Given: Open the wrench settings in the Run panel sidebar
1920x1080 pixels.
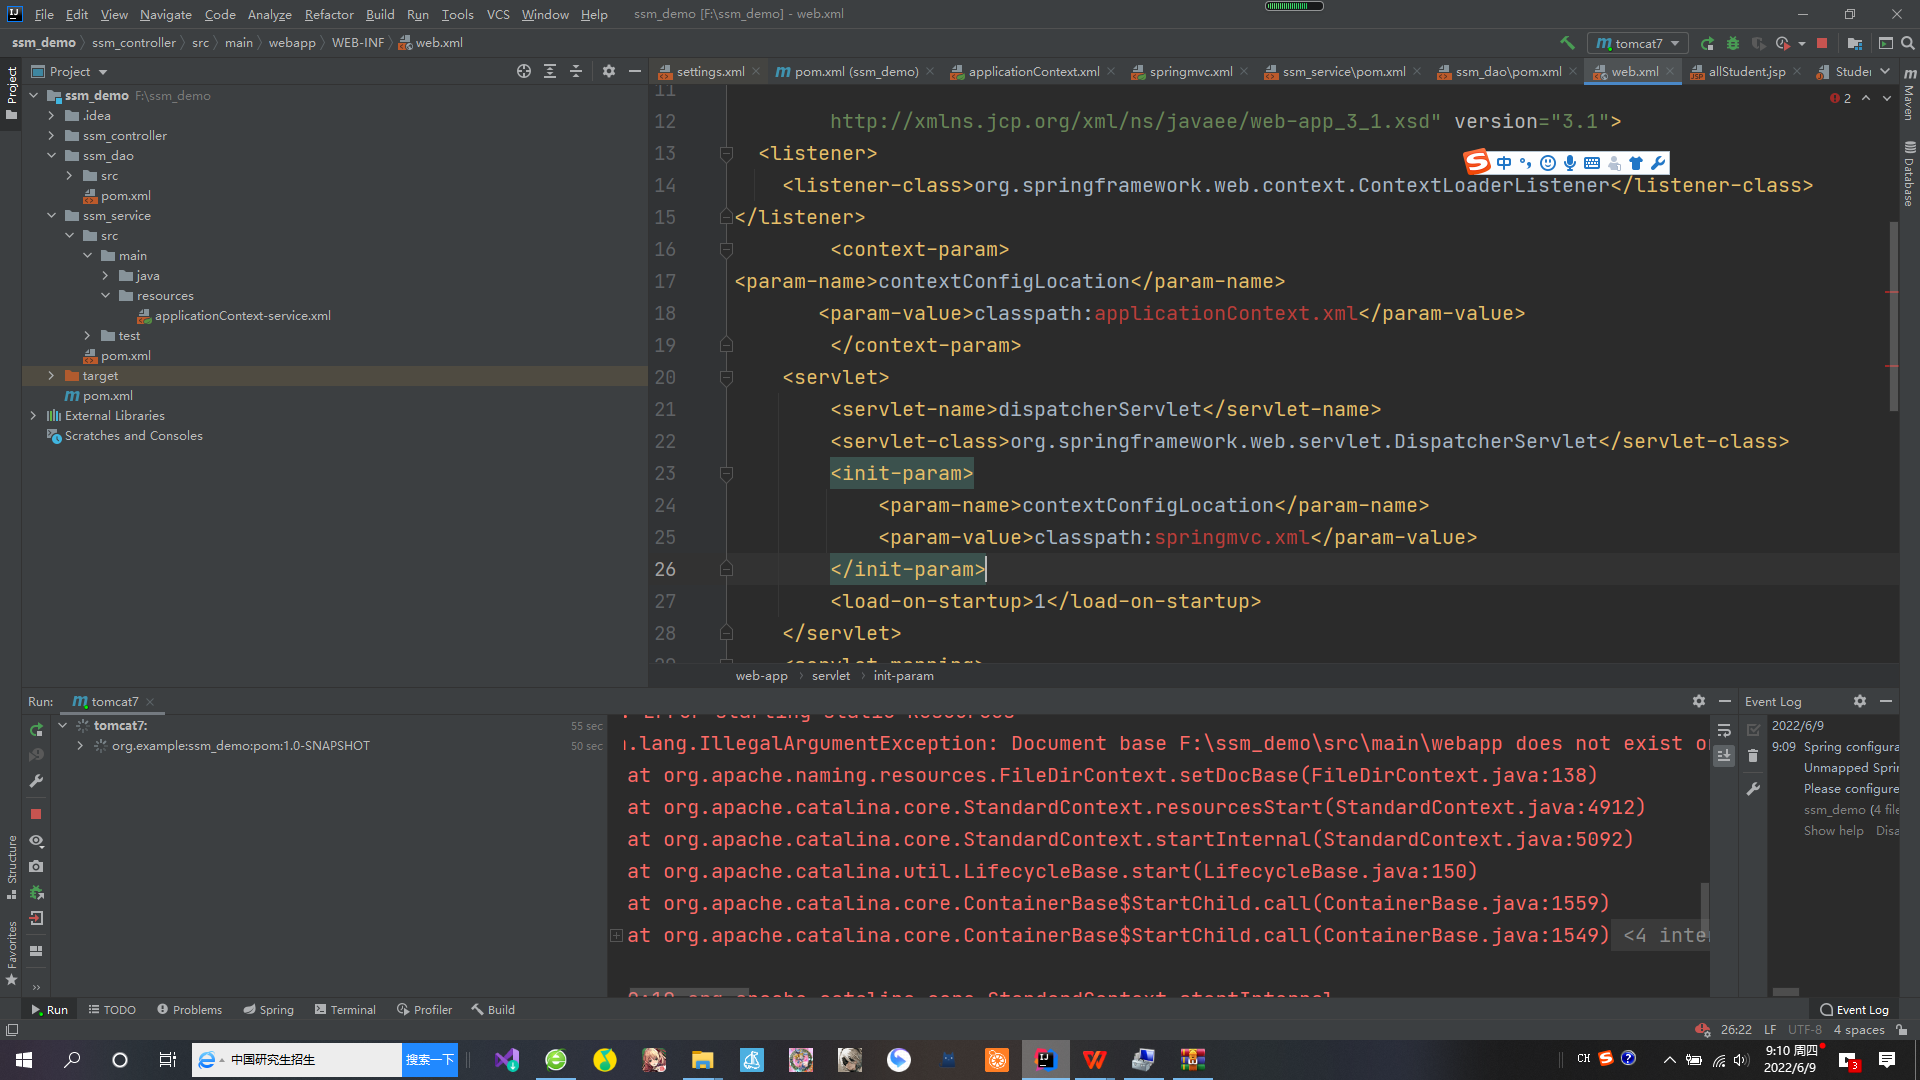Looking at the screenshot, I should (x=36, y=781).
